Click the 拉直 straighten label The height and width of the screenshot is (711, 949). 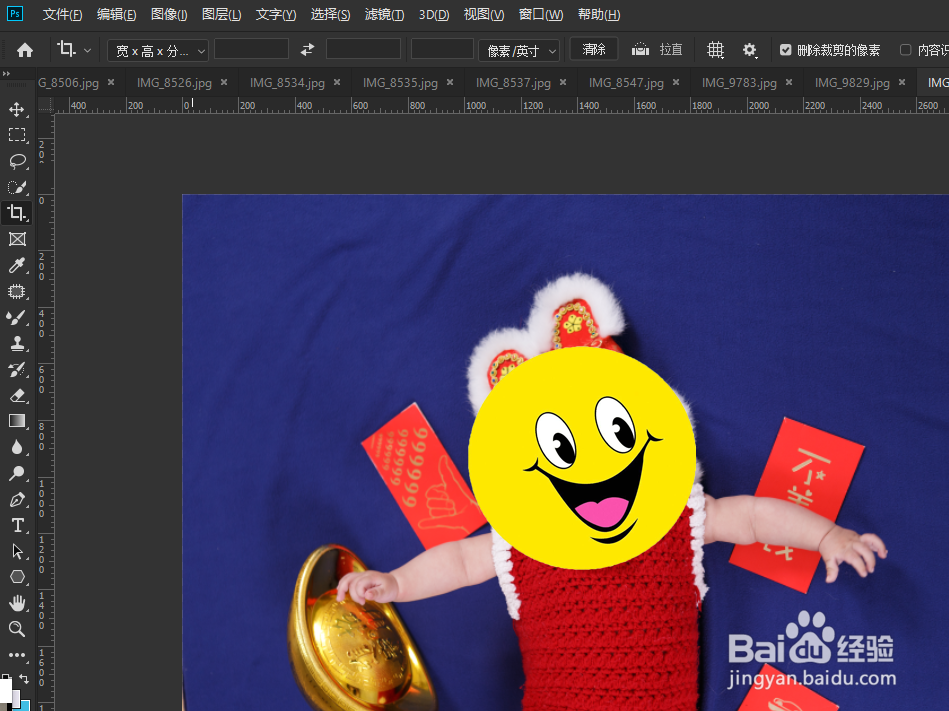[671, 50]
